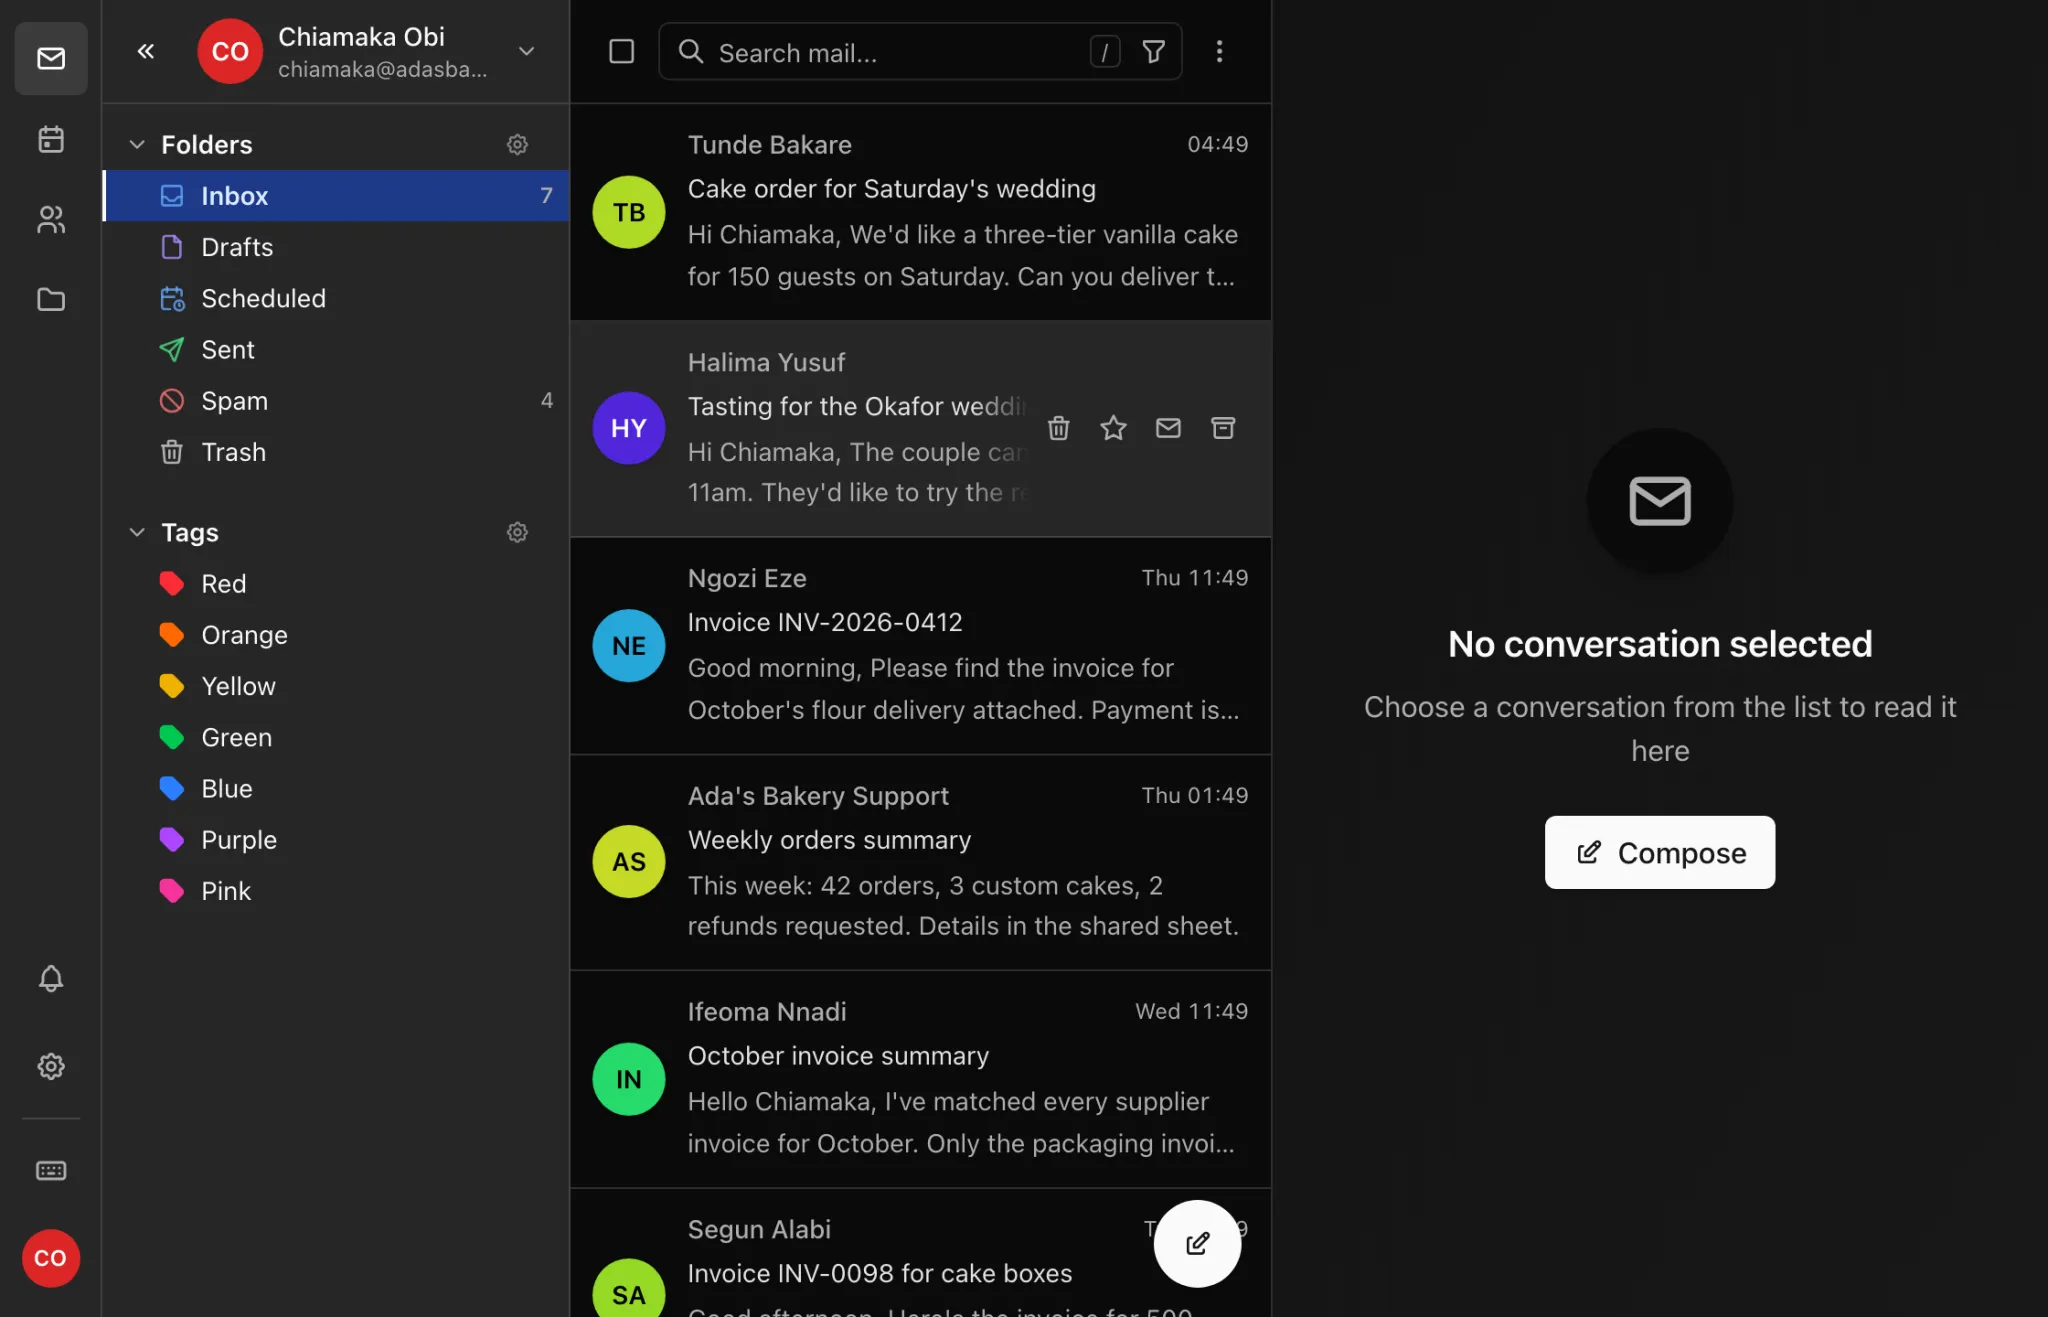
Task: Select the Inbox folder
Action: pos(336,195)
